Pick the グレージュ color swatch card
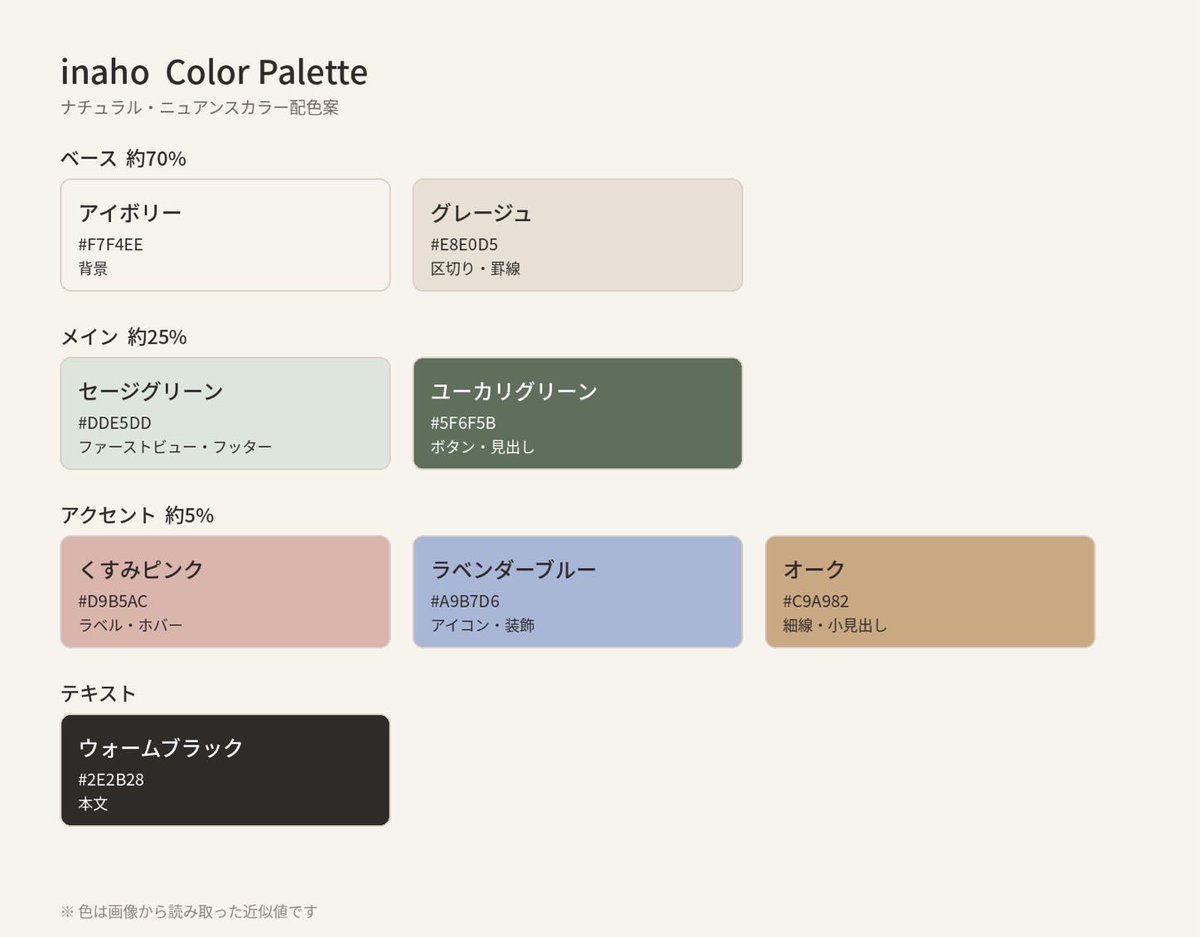The width and height of the screenshot is (1200, 937). tap(578, 235)
